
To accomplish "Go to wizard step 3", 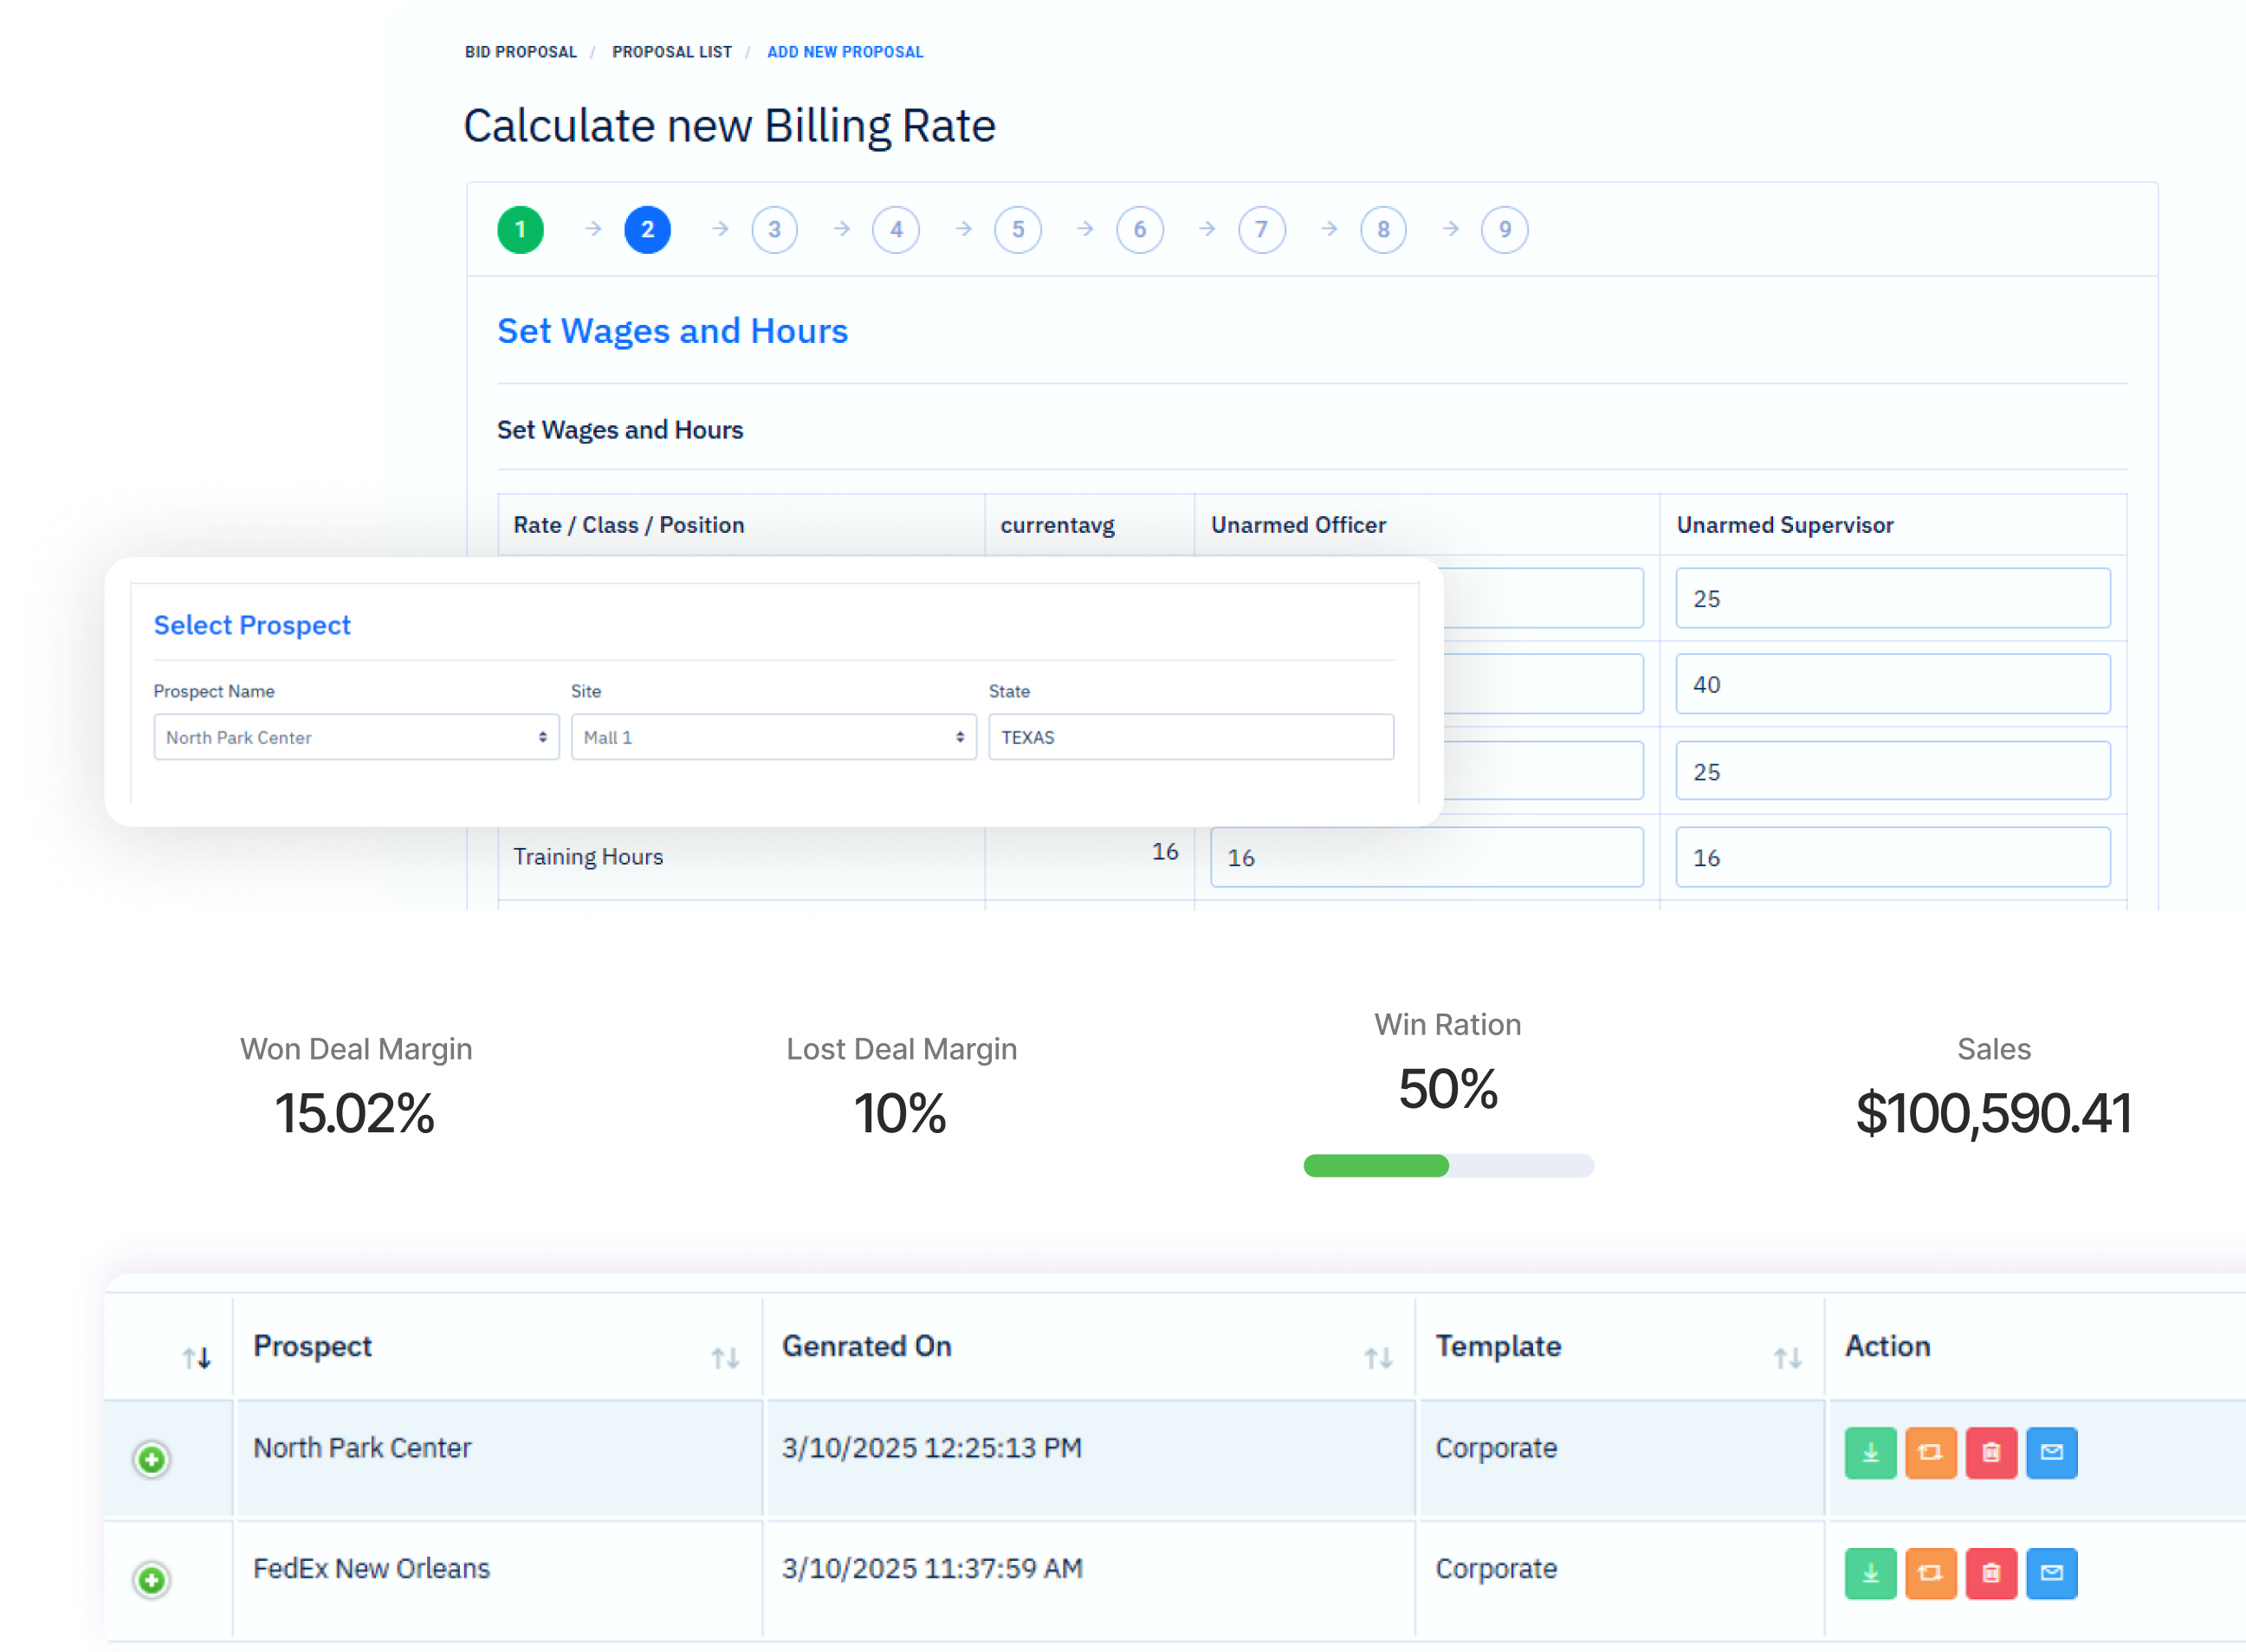I will (774, 230).
